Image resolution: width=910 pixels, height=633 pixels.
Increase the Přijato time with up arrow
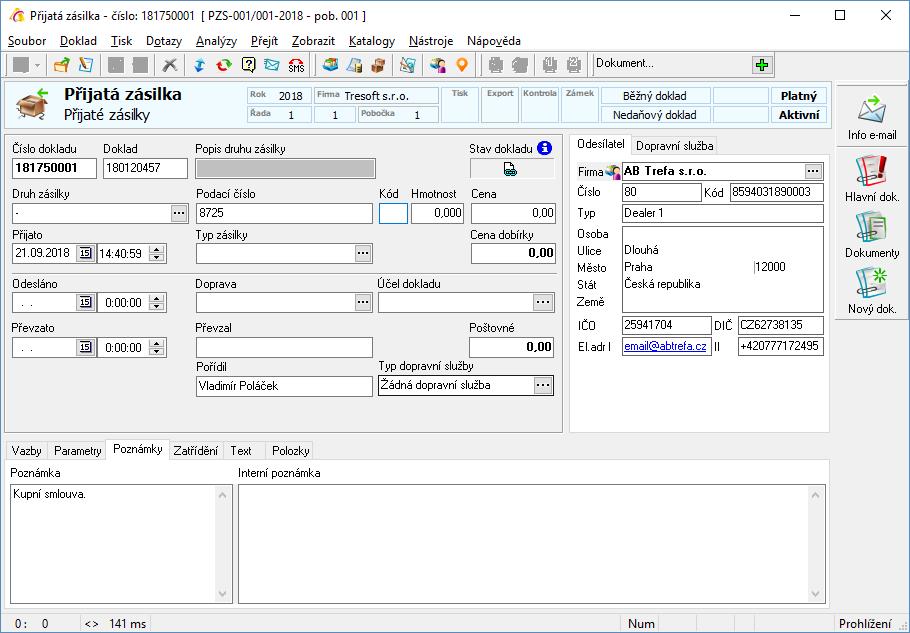[157, 249]
